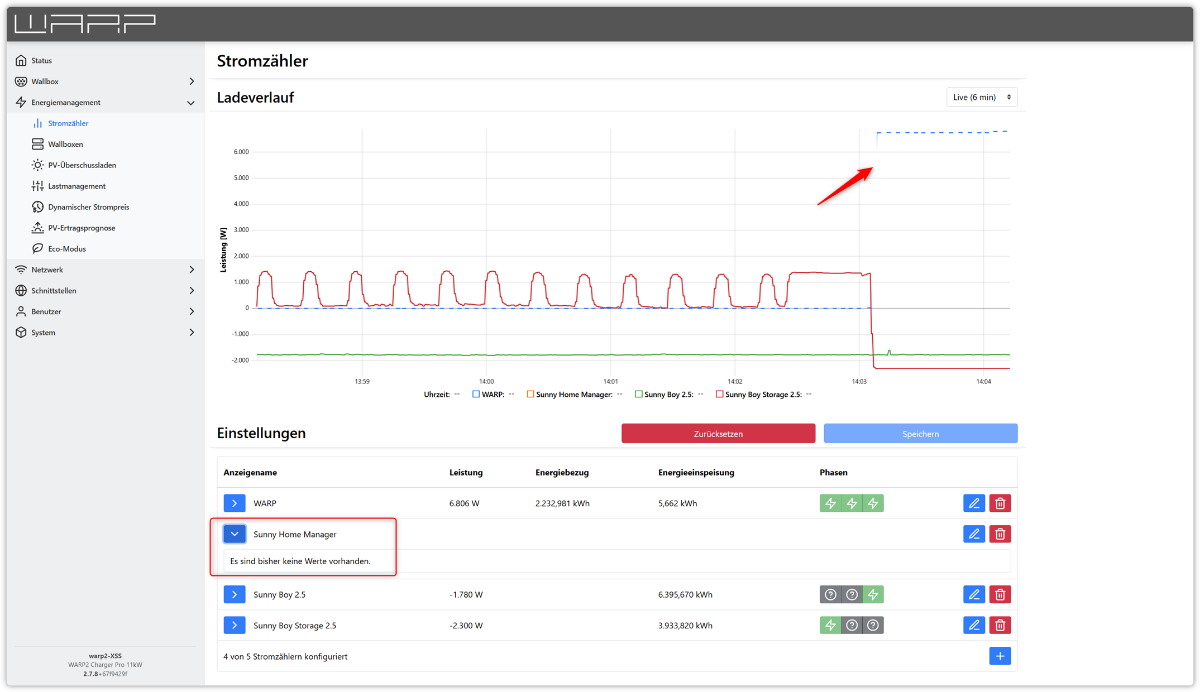Click WARP power value 6.806 W
Image resolution: width=1200 pixels, height=692 pixels.
(x=466, y=503)
